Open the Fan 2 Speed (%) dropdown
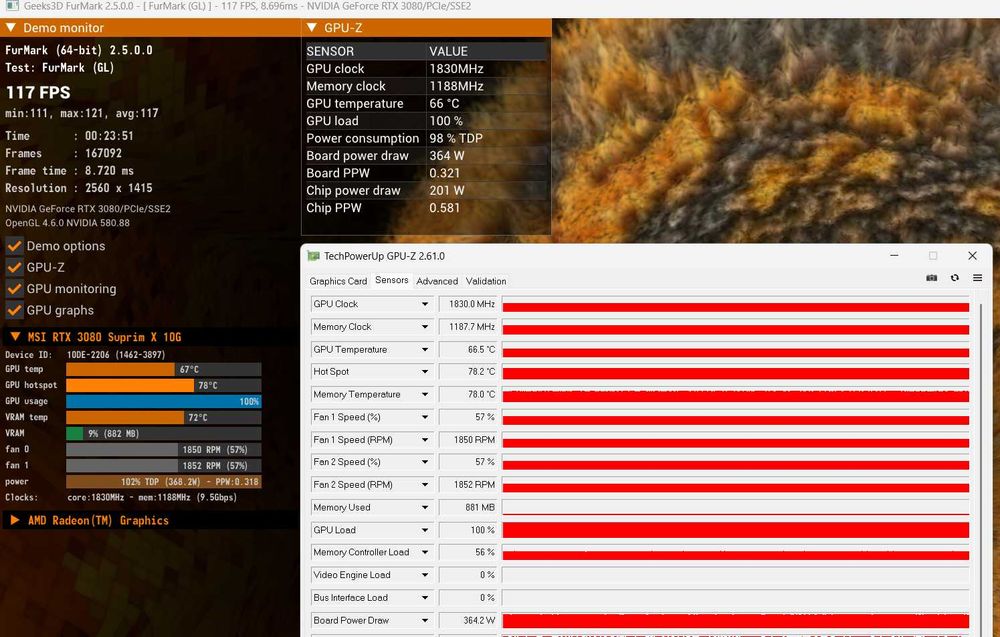This screenshot has height=637, width=1000. [x=425, y=462]
